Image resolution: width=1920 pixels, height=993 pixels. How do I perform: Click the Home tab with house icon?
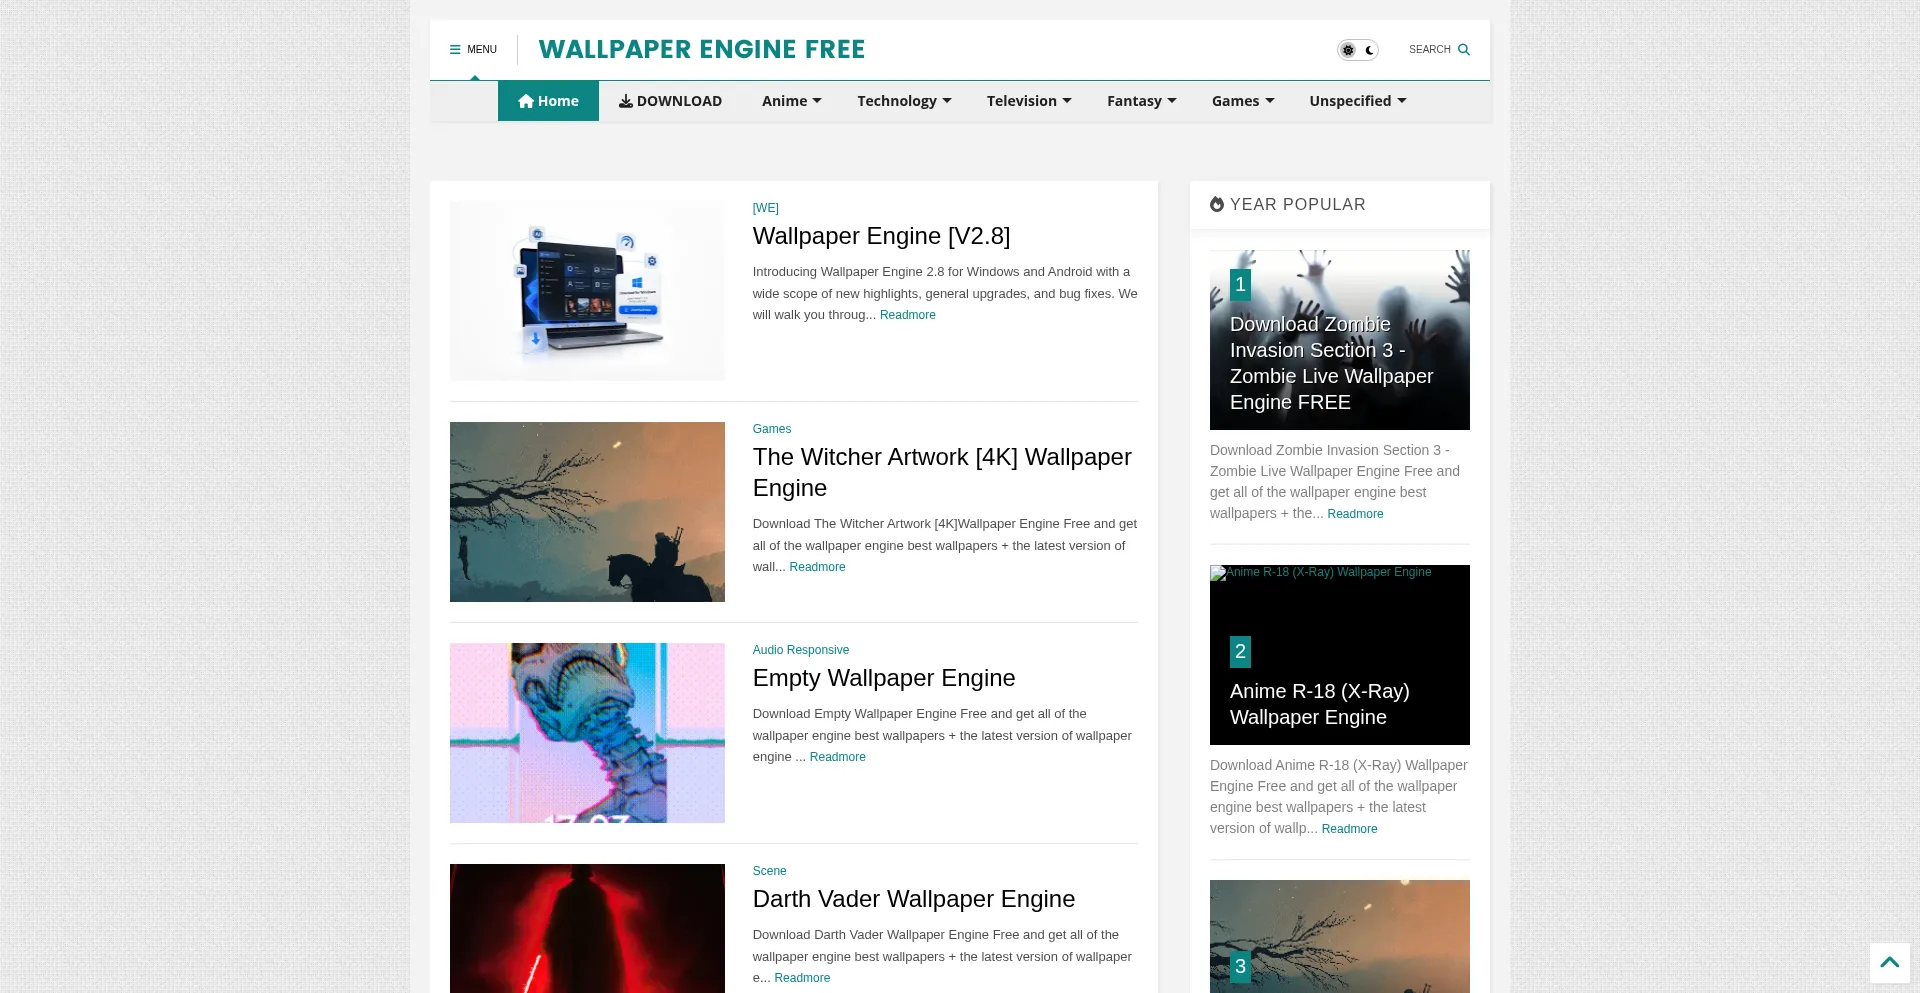[x=548, y=101]
